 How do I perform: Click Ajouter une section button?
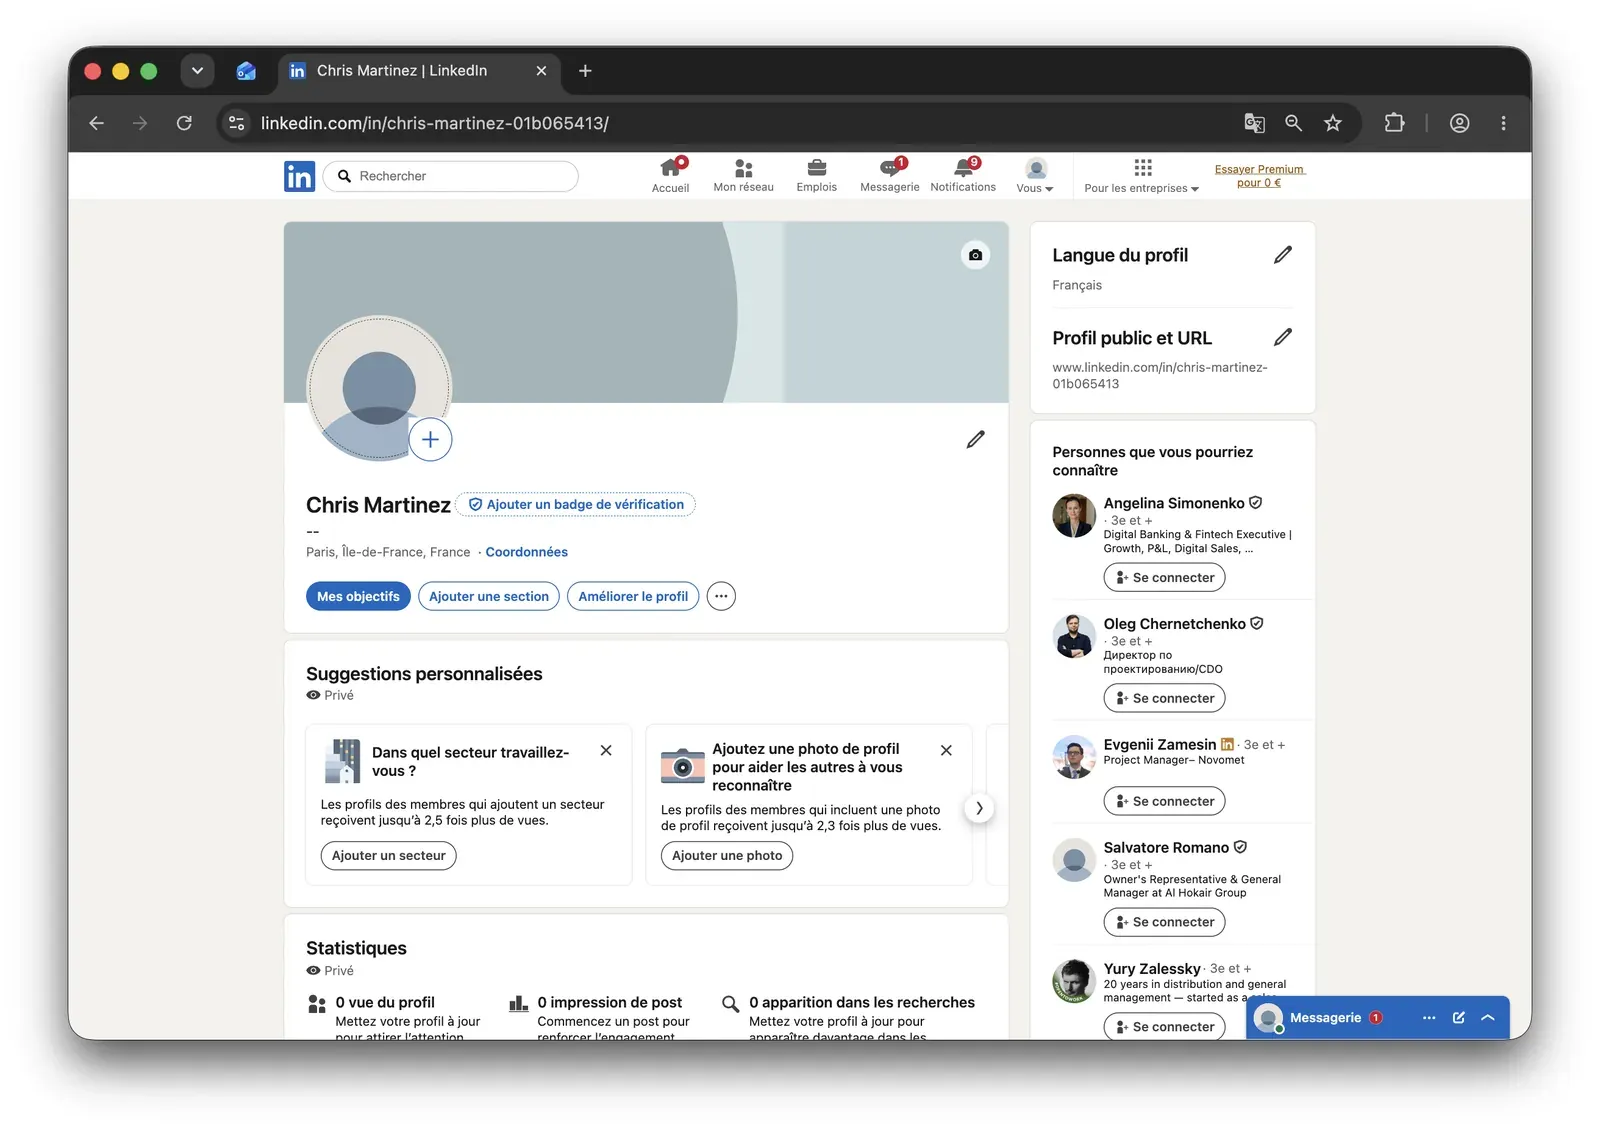click(x=489, y=596)
